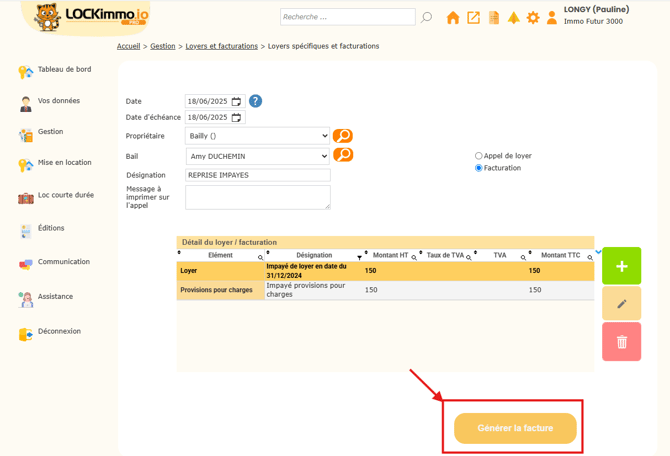Search lease with orange magnifier beside Bail

343,155
